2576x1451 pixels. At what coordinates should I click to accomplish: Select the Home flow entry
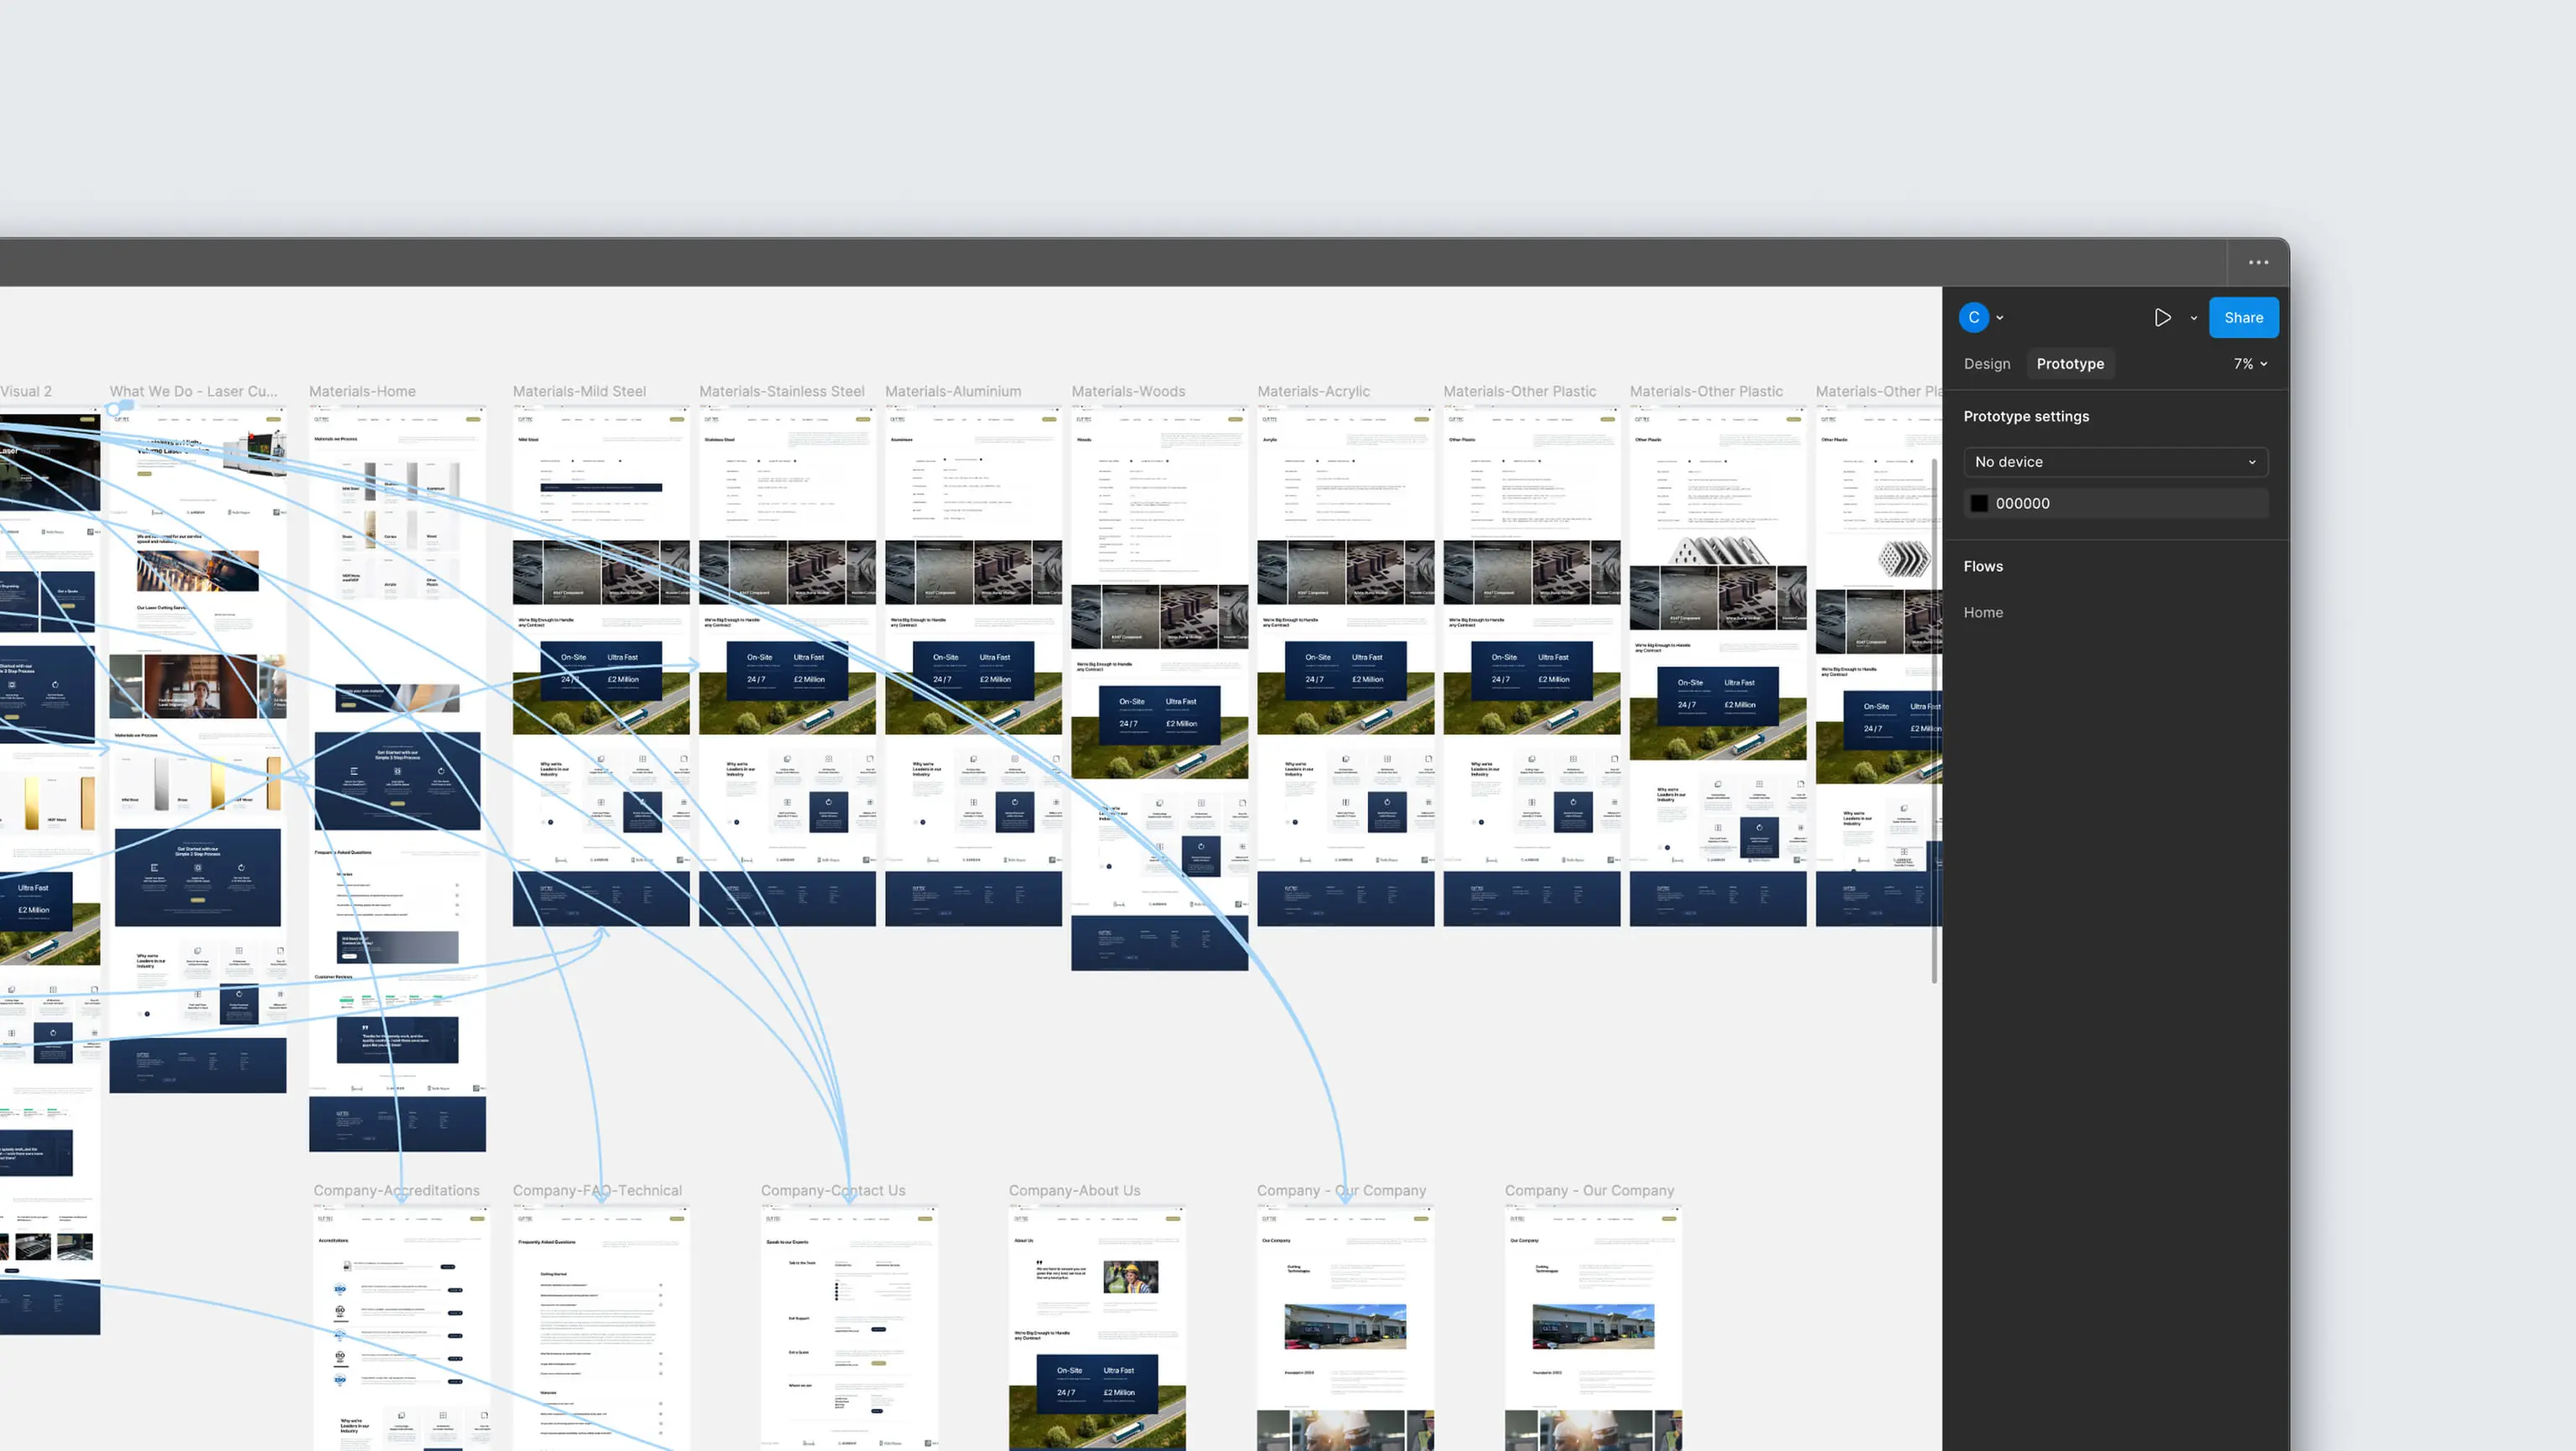[x=1982, y=613]
